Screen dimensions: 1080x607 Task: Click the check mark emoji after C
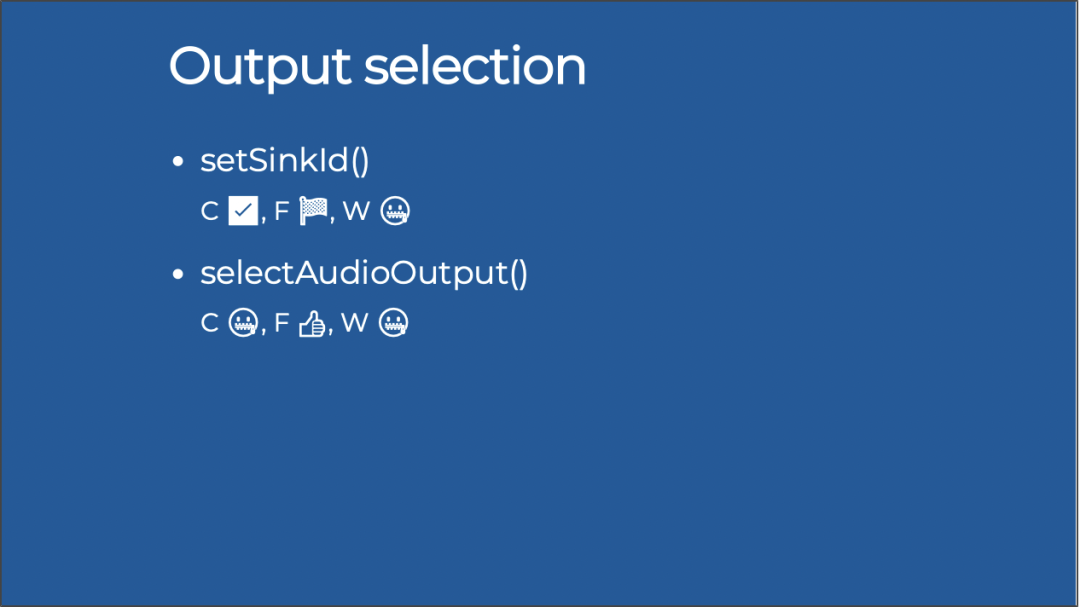(243, 211)
